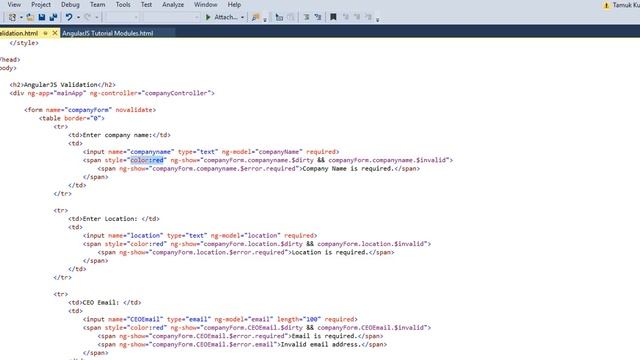Click the Previous Bookmark toolbar icon

click(x=346, y=17)
